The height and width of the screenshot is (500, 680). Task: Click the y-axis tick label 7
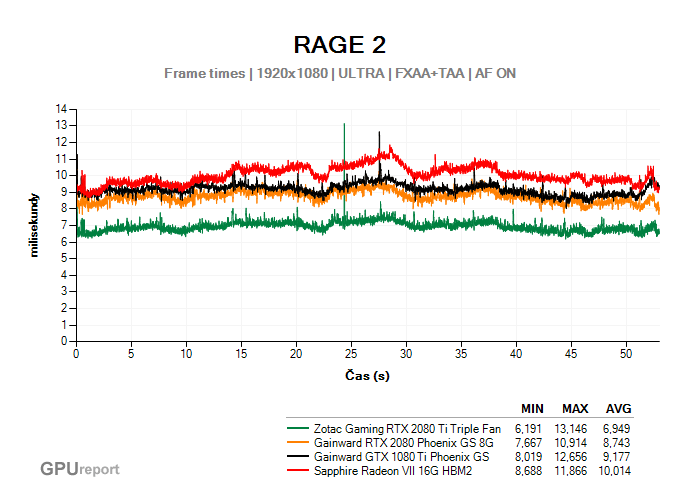64,225
